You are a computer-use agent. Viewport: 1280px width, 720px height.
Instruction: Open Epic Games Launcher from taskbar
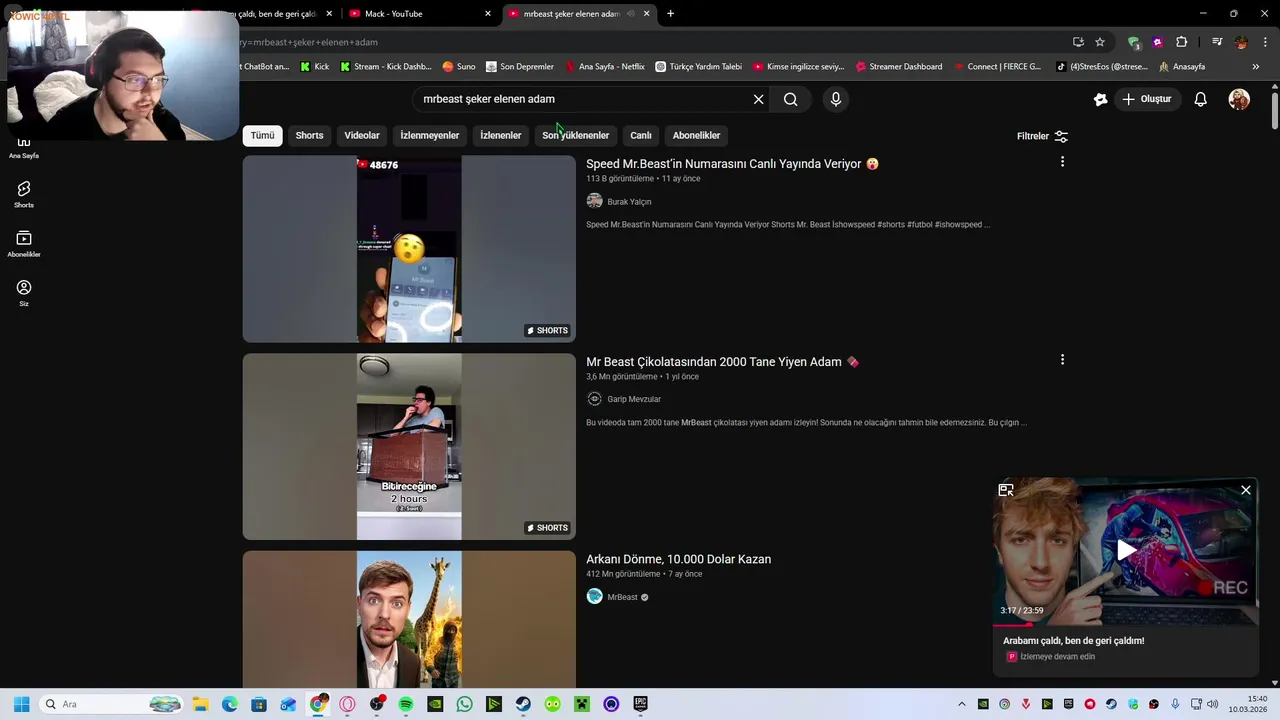click(x=640, y=704)
